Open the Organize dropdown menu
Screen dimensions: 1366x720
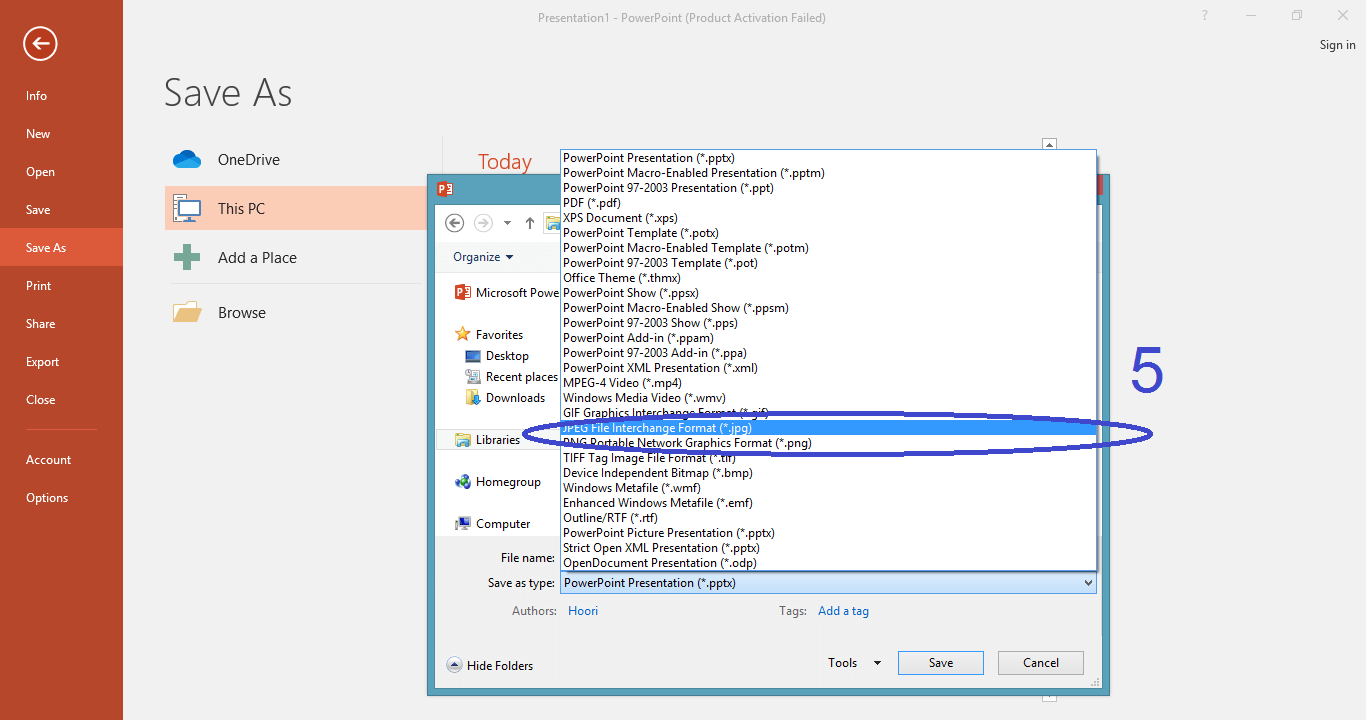point(483,257)
